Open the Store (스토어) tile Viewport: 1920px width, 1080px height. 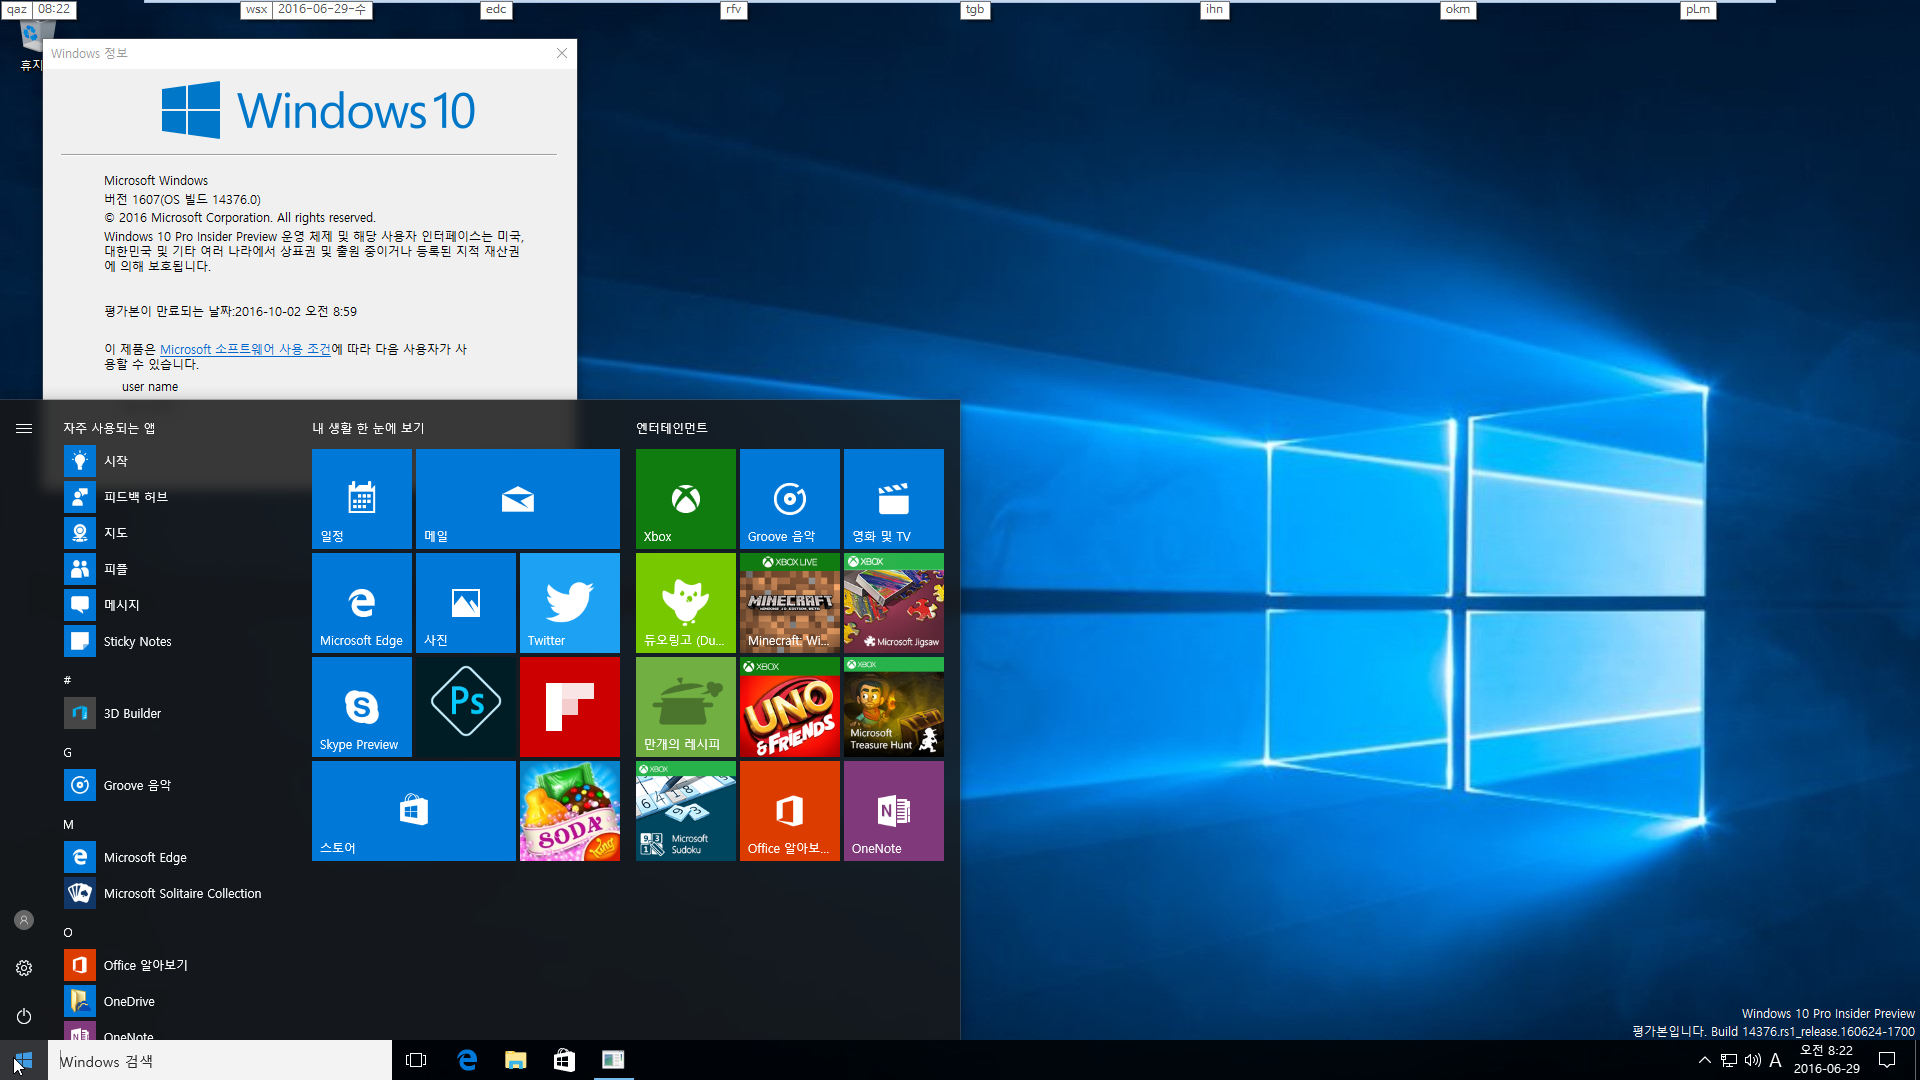pyautogui.click(x=414, y=811)
